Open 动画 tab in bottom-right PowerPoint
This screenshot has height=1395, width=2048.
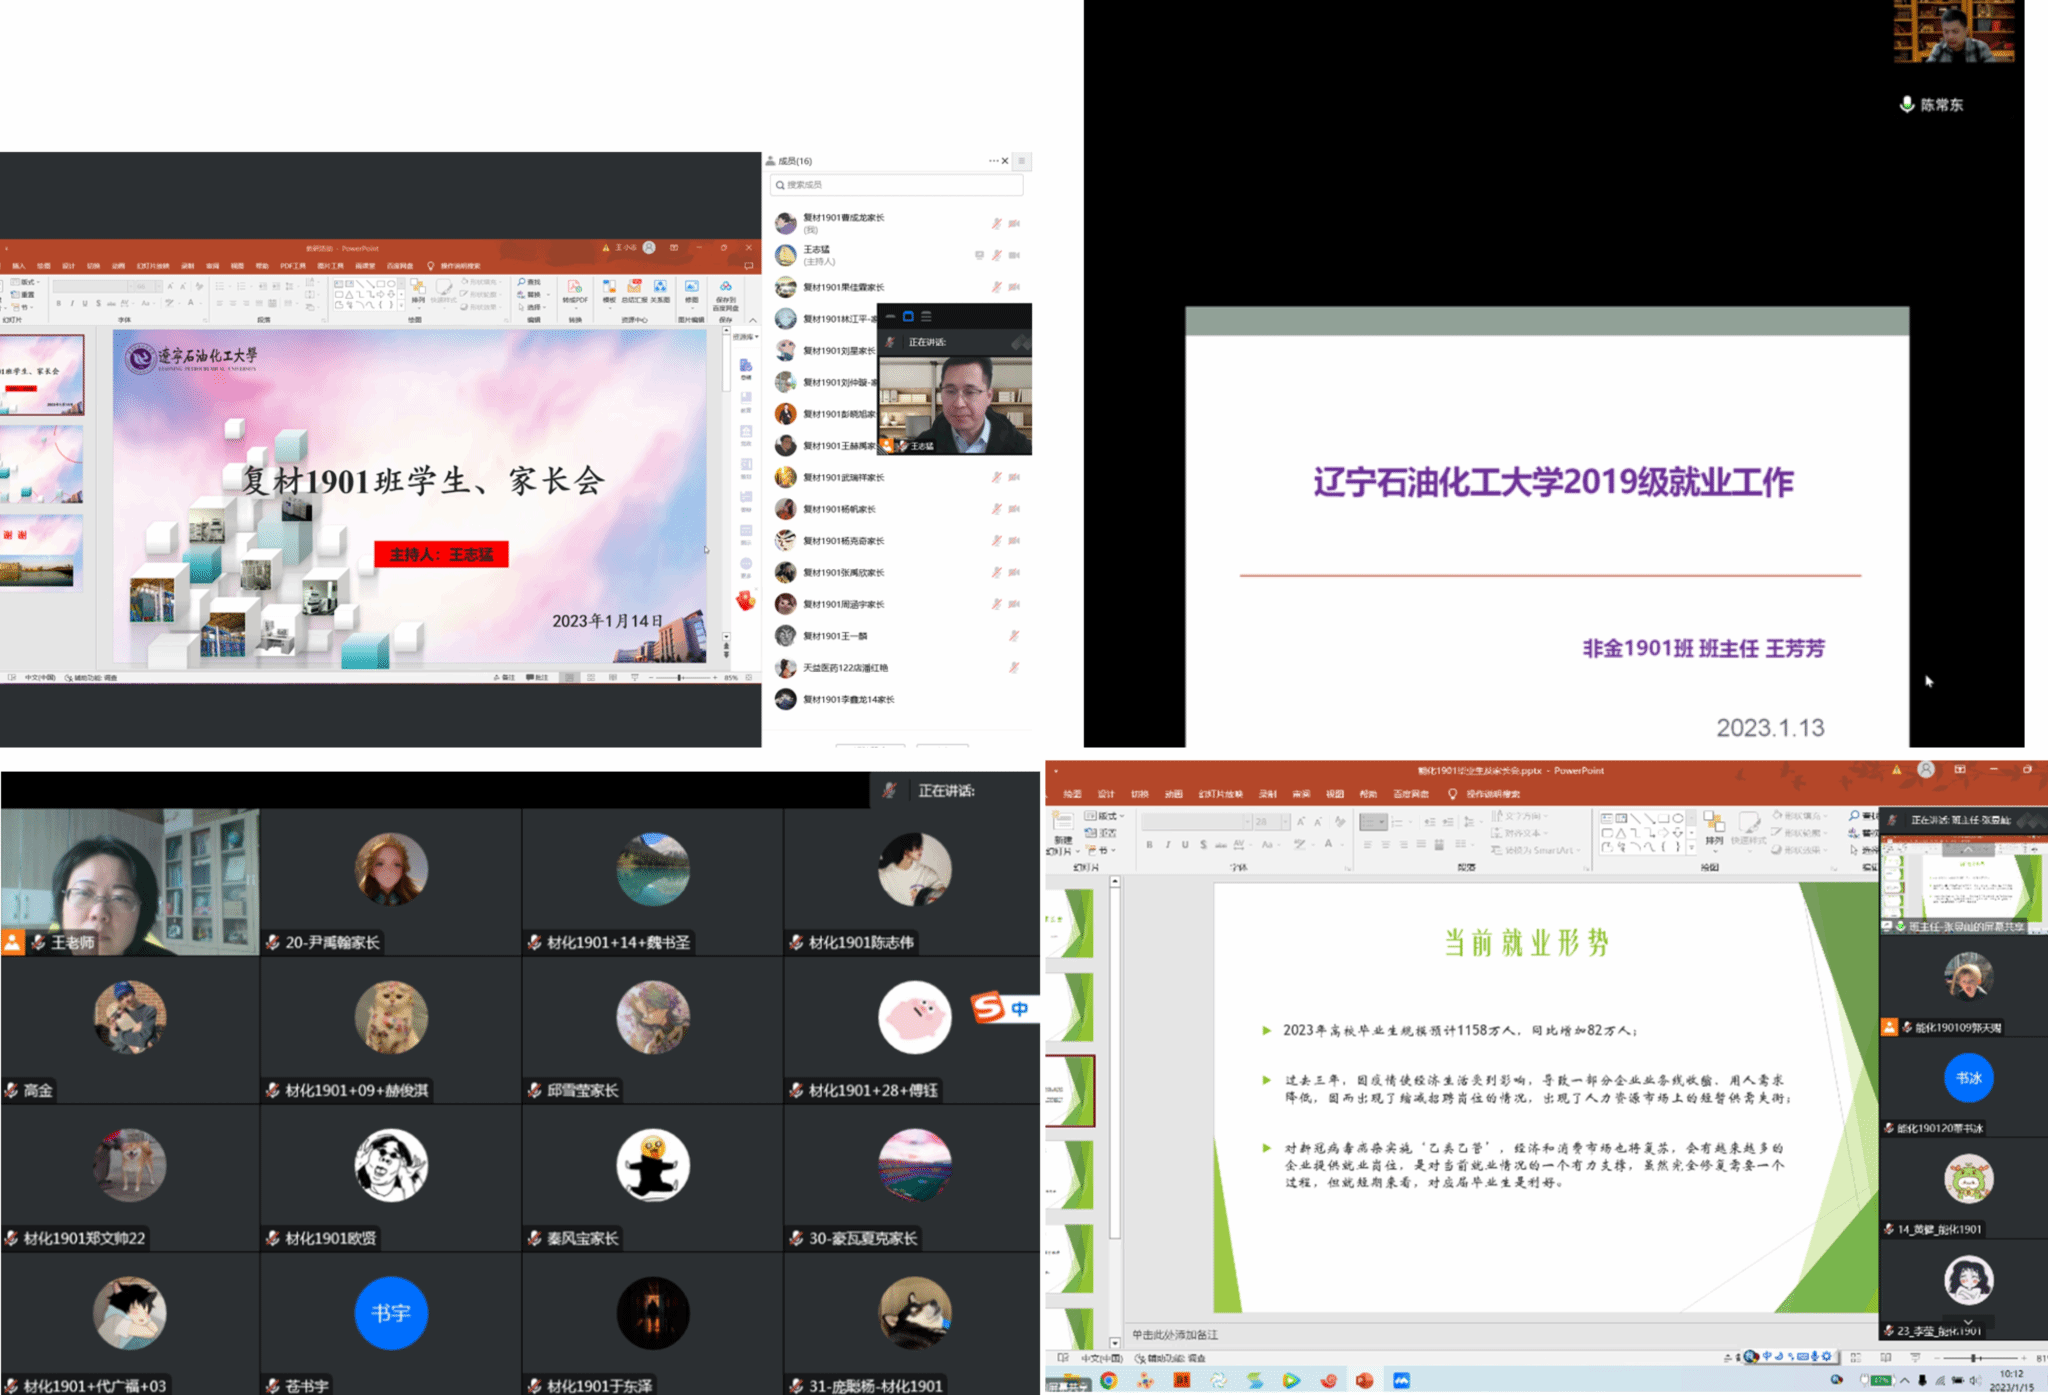pos(1174,794)
